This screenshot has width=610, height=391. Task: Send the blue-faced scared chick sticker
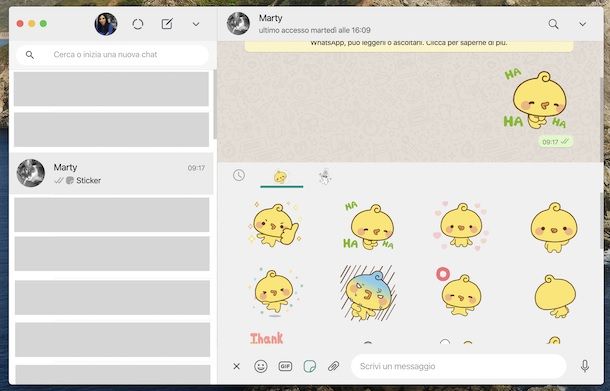tap(368, 293)
